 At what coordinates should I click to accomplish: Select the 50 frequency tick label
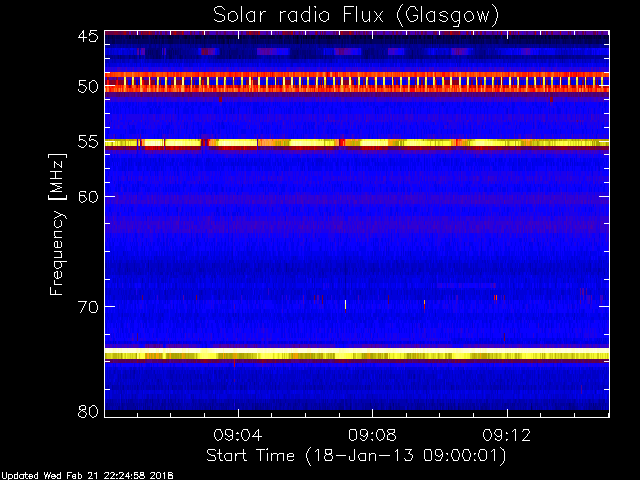88,87
